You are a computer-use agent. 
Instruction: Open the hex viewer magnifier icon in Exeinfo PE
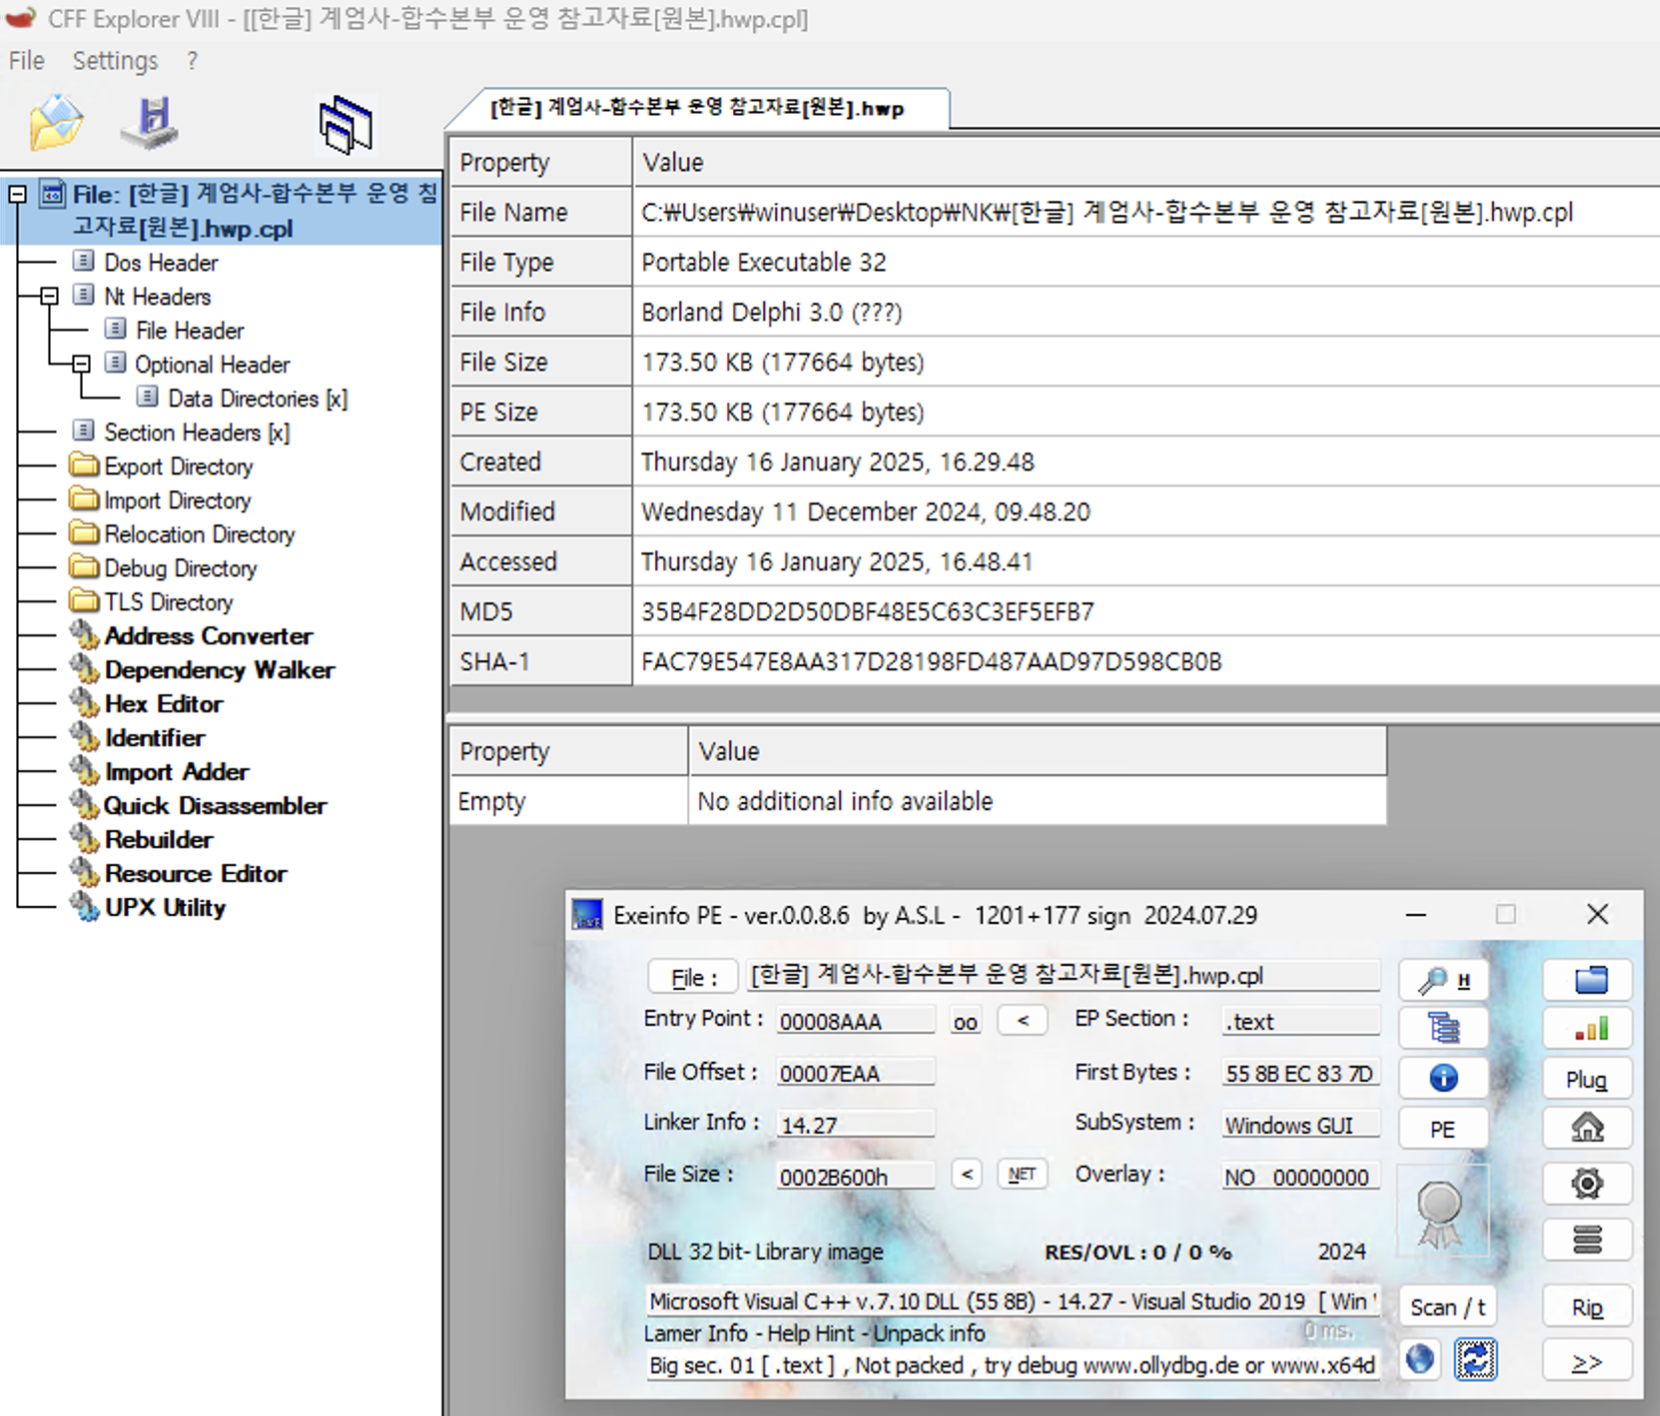(x=1443, y=980)
